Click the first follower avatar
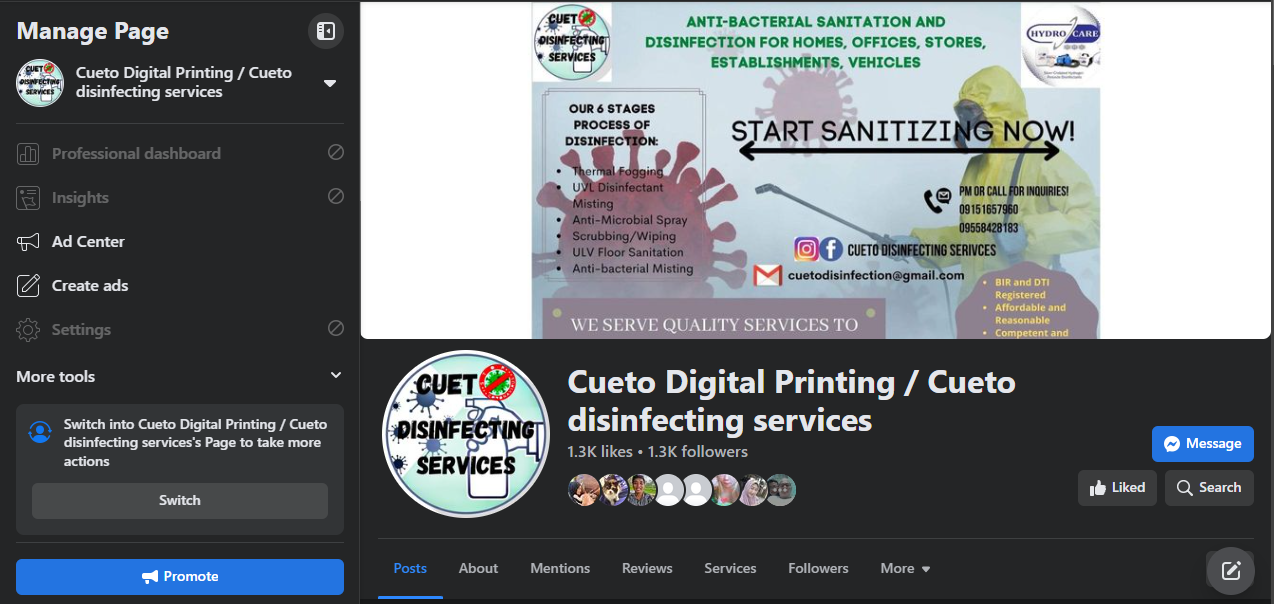 [583, 489]
